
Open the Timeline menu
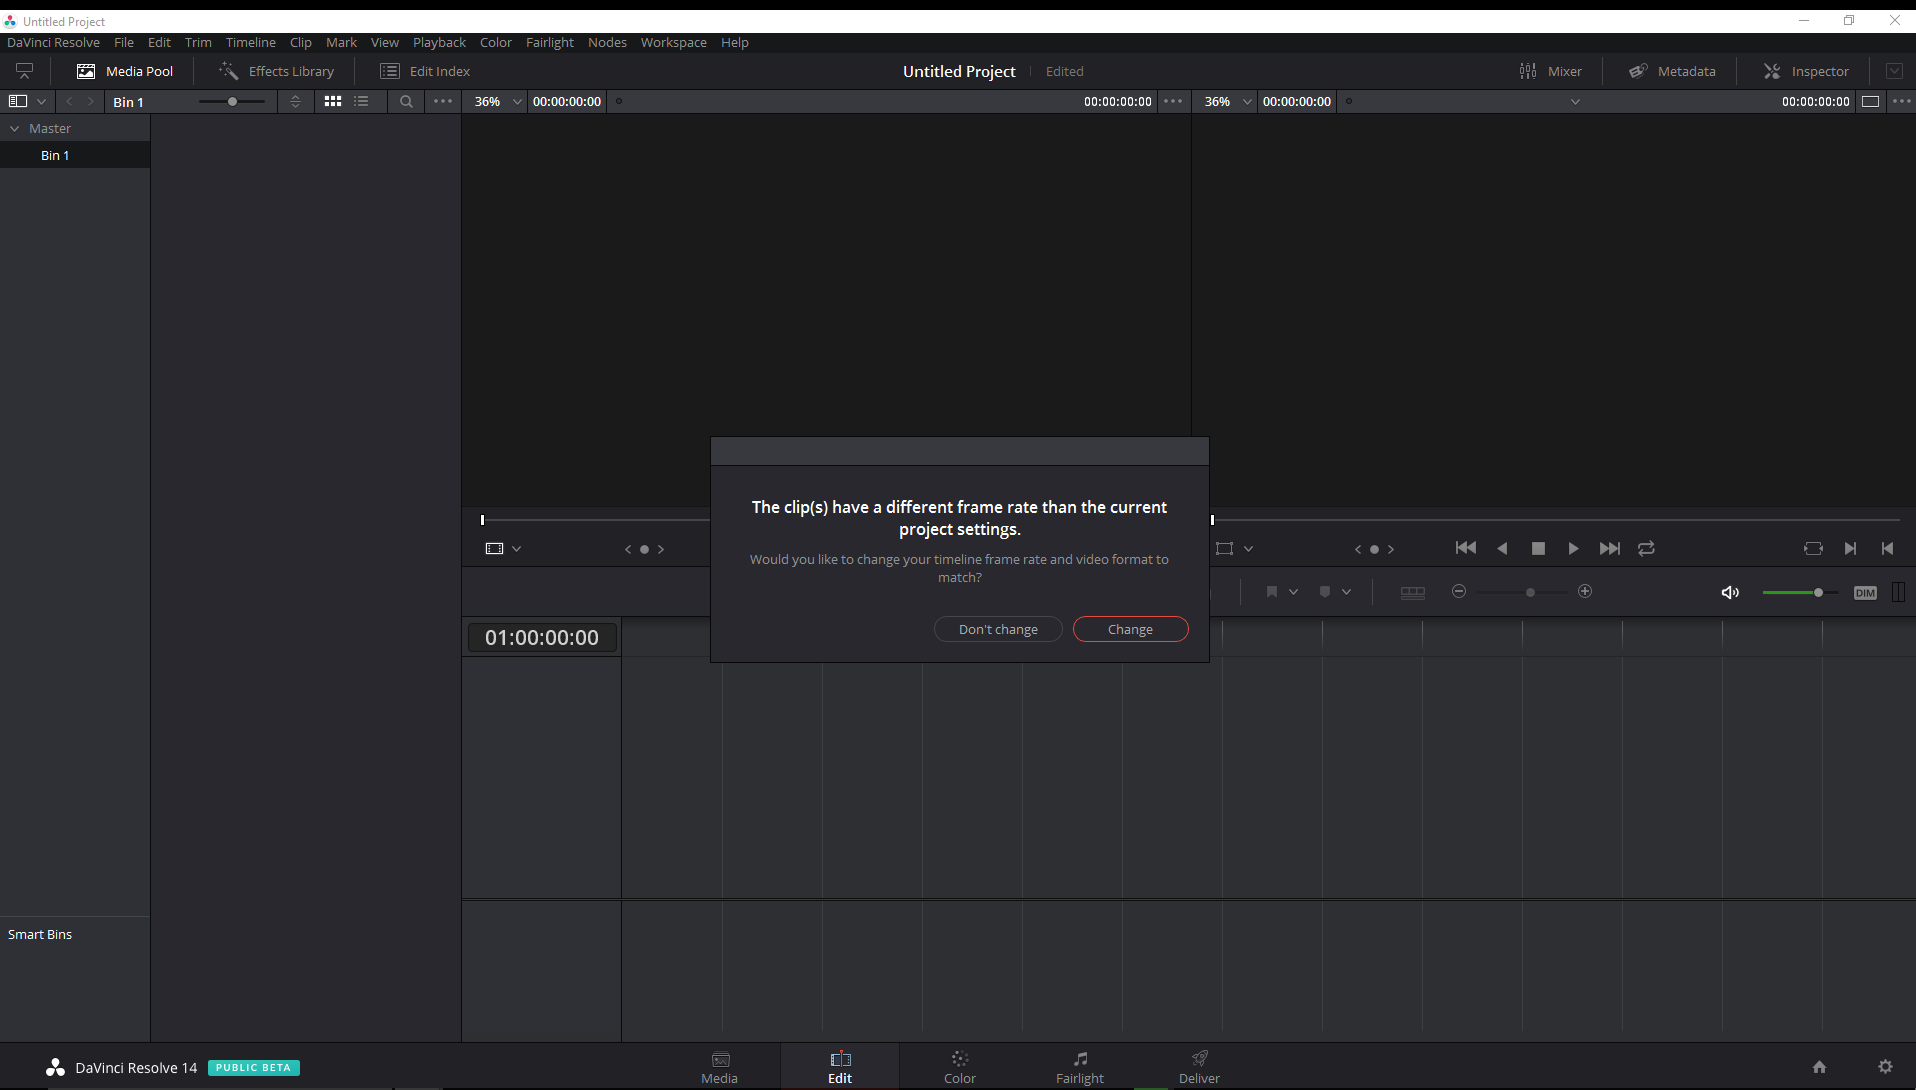(x=250, y=42)
